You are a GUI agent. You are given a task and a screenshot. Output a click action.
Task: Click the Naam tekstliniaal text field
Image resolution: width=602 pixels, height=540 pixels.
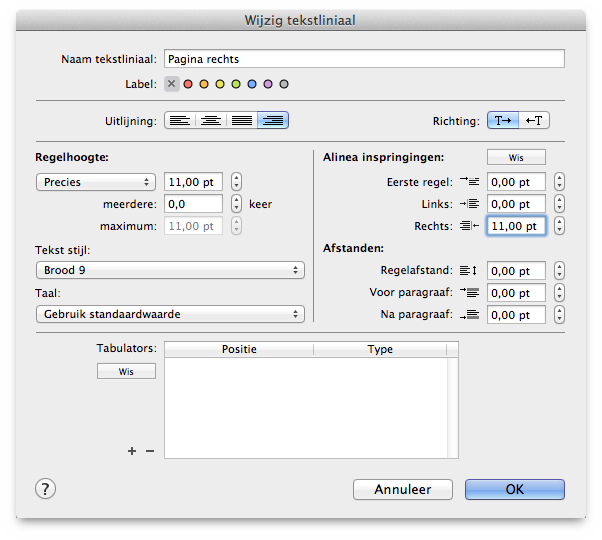(364, 59)
